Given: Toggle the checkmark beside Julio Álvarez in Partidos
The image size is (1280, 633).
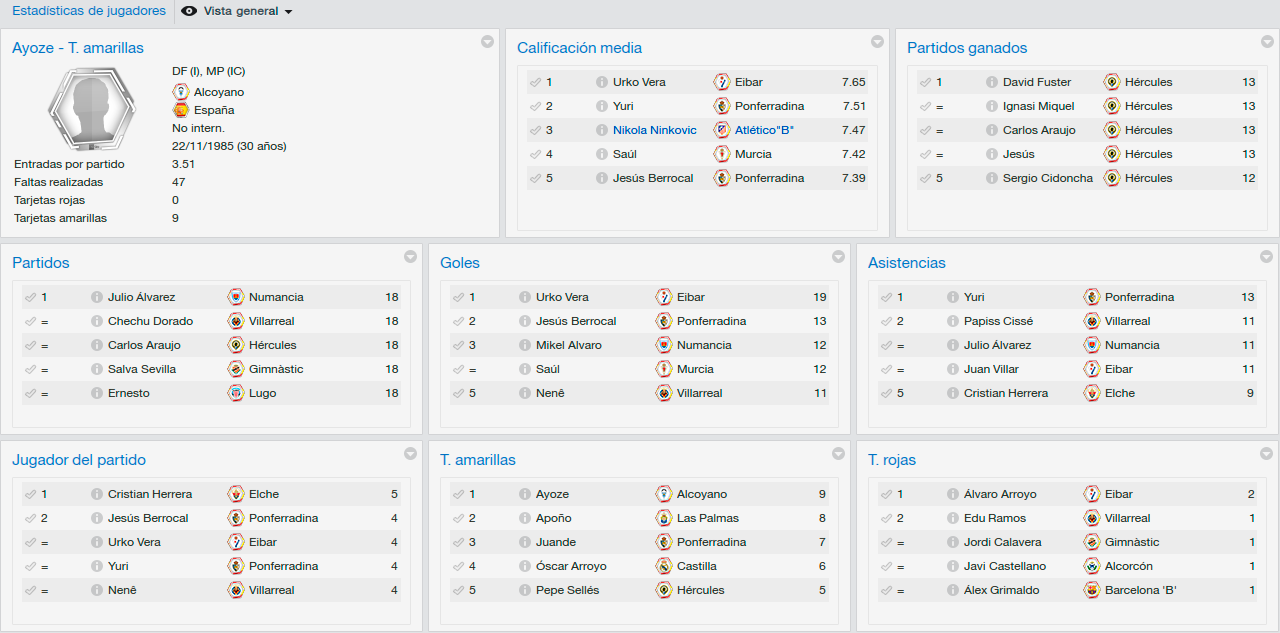Looking at the screenshot, I should tap(30, 297).
